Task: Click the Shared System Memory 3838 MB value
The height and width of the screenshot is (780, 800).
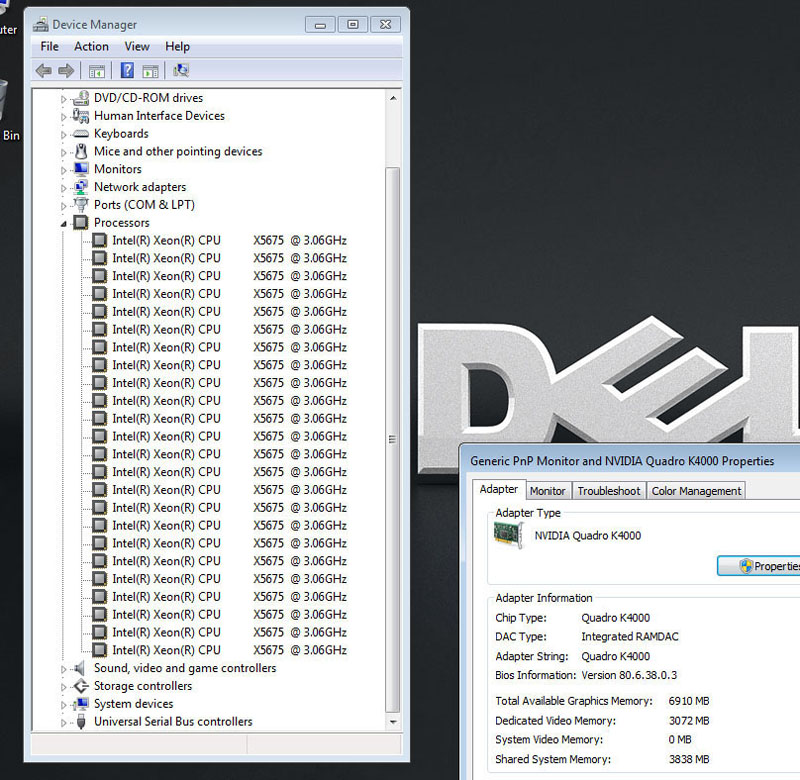Action: point(689,759)
